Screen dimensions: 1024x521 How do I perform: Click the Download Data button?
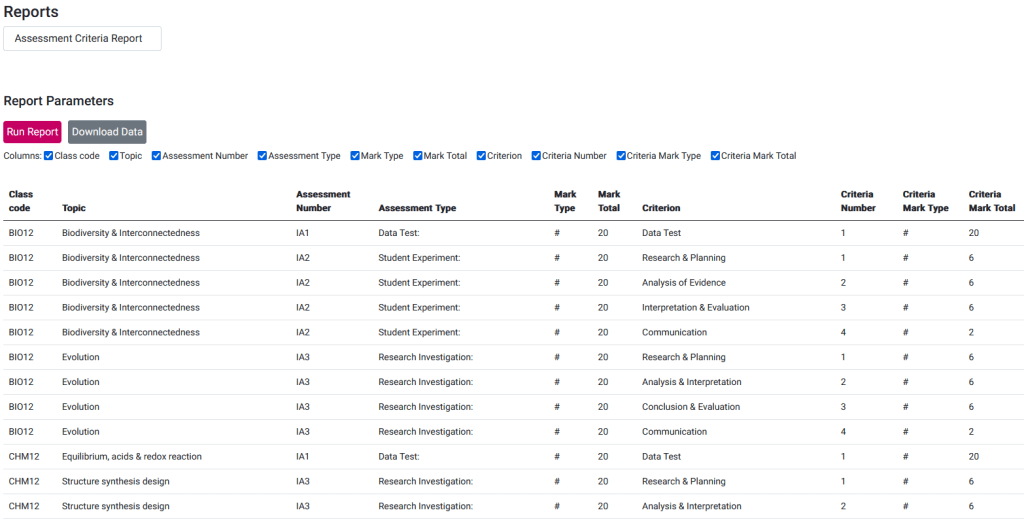click(107, 132)
